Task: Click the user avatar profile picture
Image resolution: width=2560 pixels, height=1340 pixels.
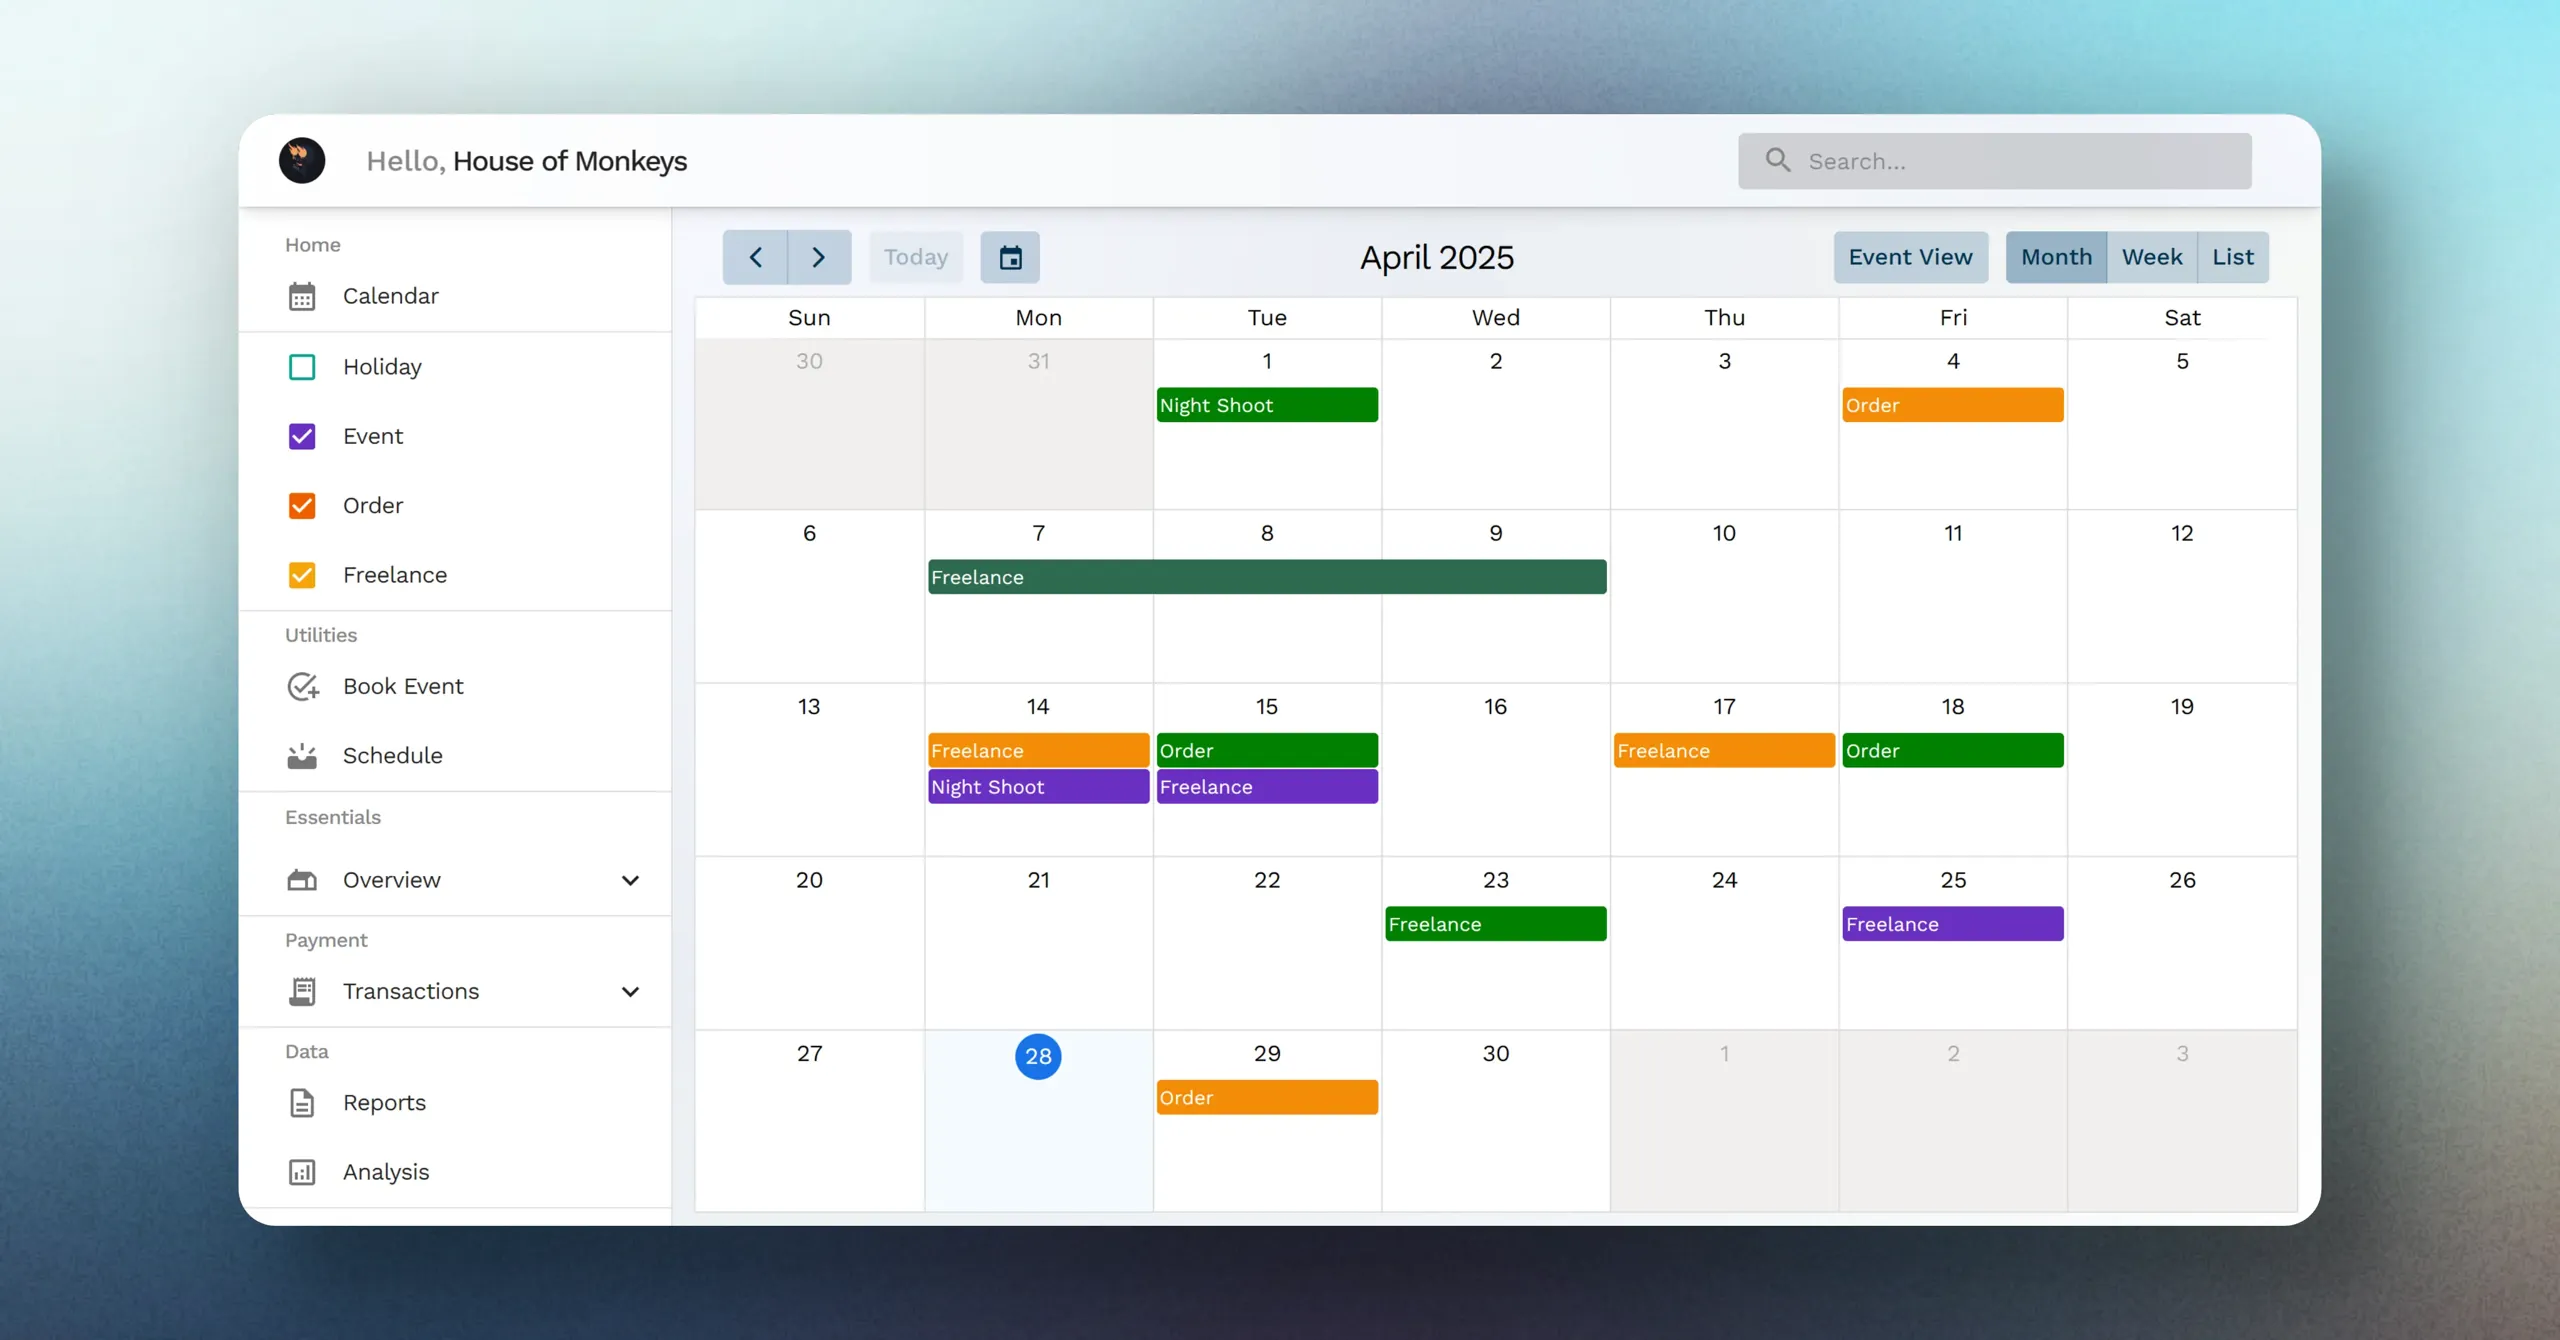Action: tap(302, 160)
